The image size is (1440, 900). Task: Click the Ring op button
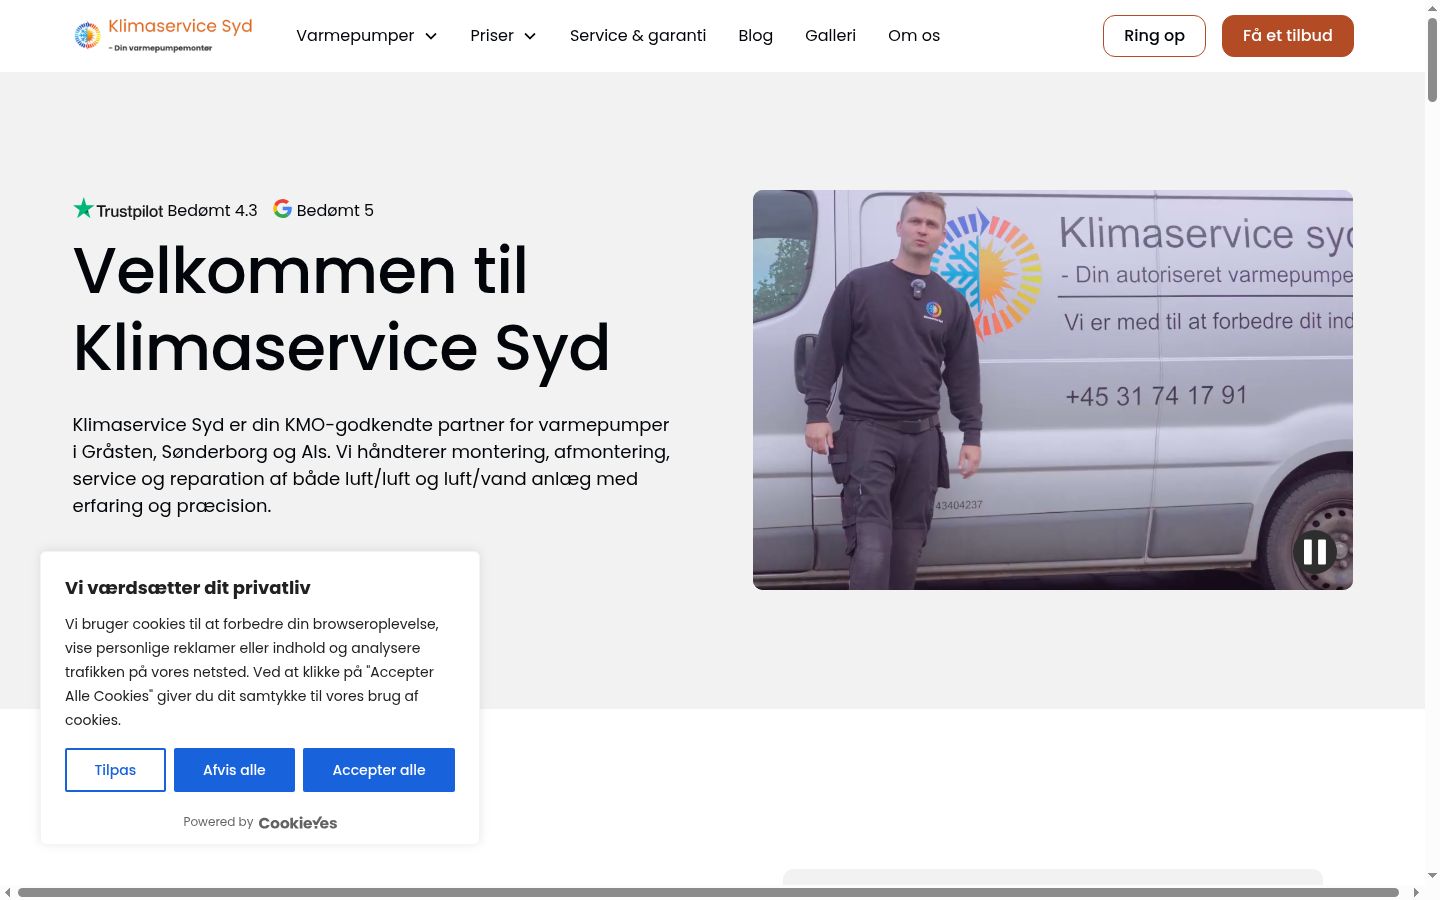coord(1154,36)
